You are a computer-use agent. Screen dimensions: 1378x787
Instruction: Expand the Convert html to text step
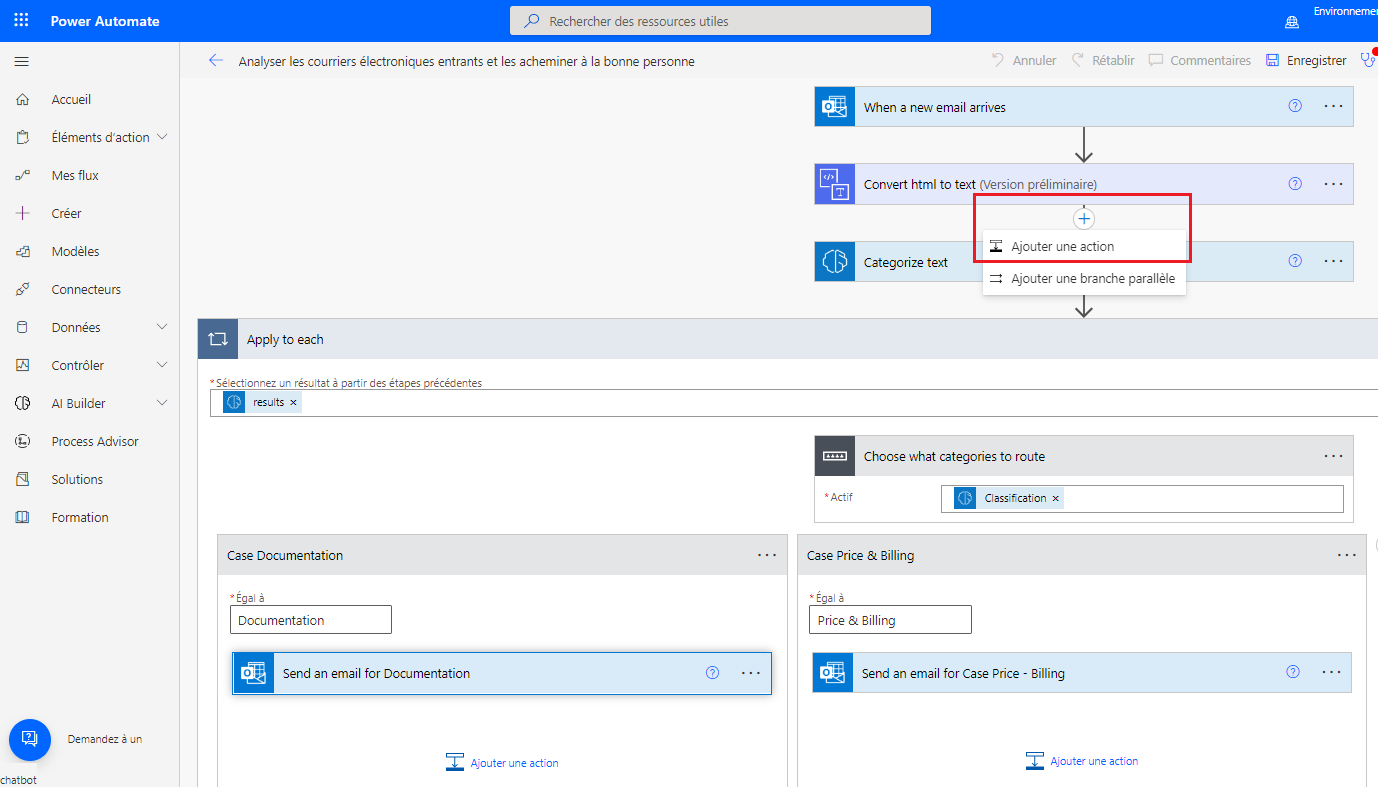(x=1084, y=184)
